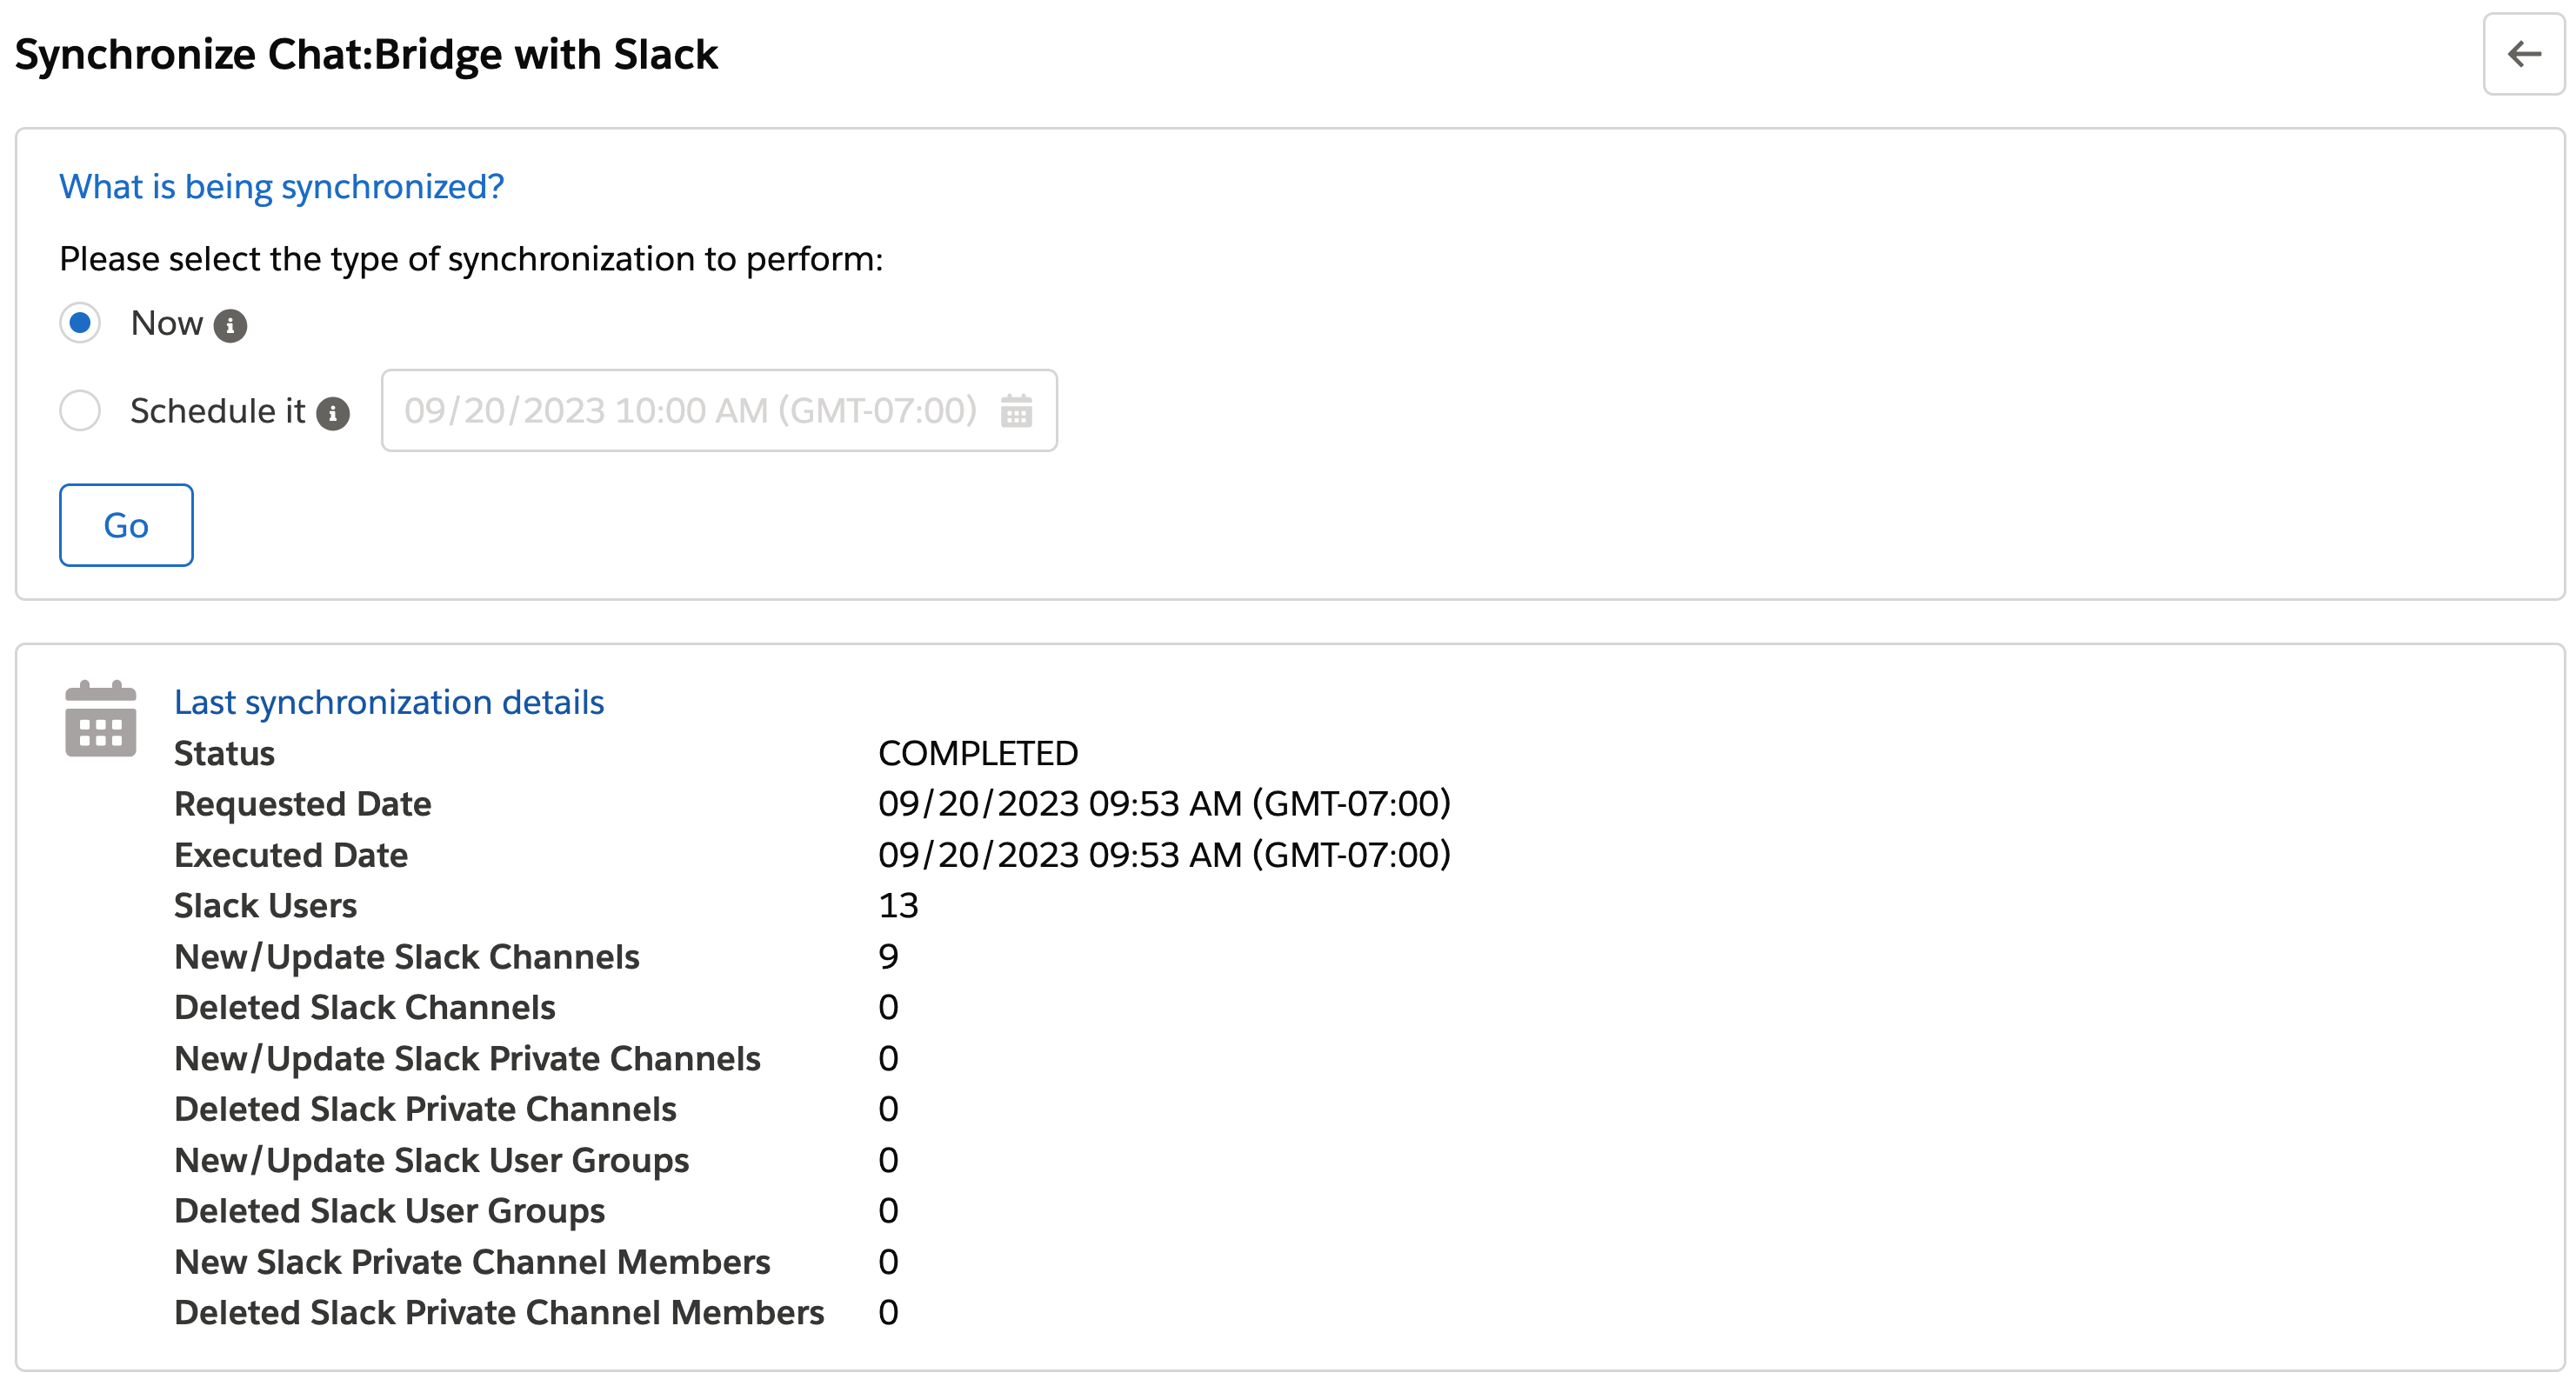Select the Schedule it radio button

coord(80,410)
